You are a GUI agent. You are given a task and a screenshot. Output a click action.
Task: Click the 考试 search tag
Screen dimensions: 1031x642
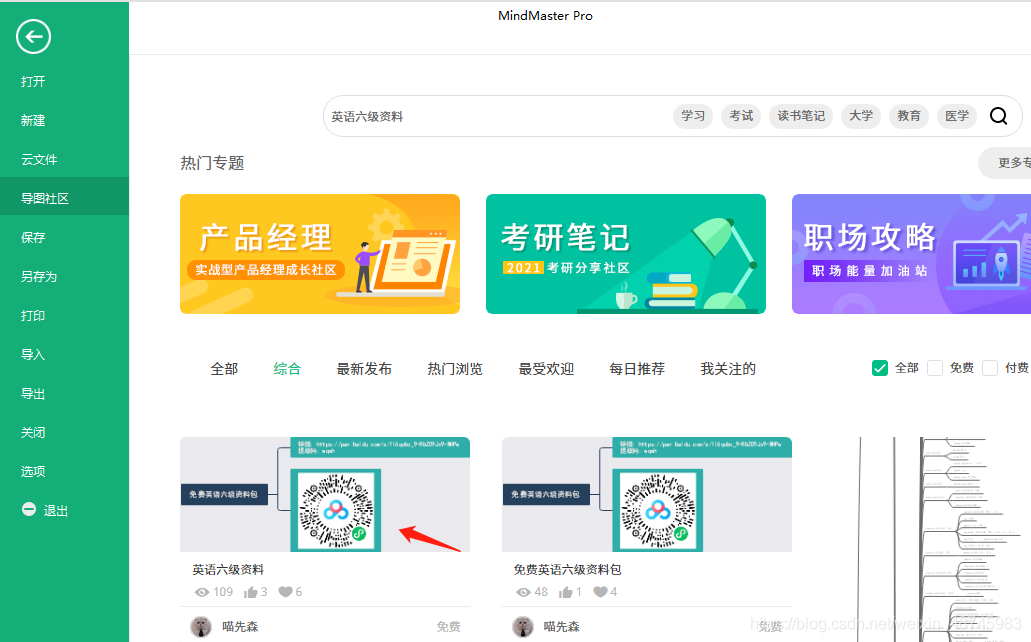tap(741, 116)
